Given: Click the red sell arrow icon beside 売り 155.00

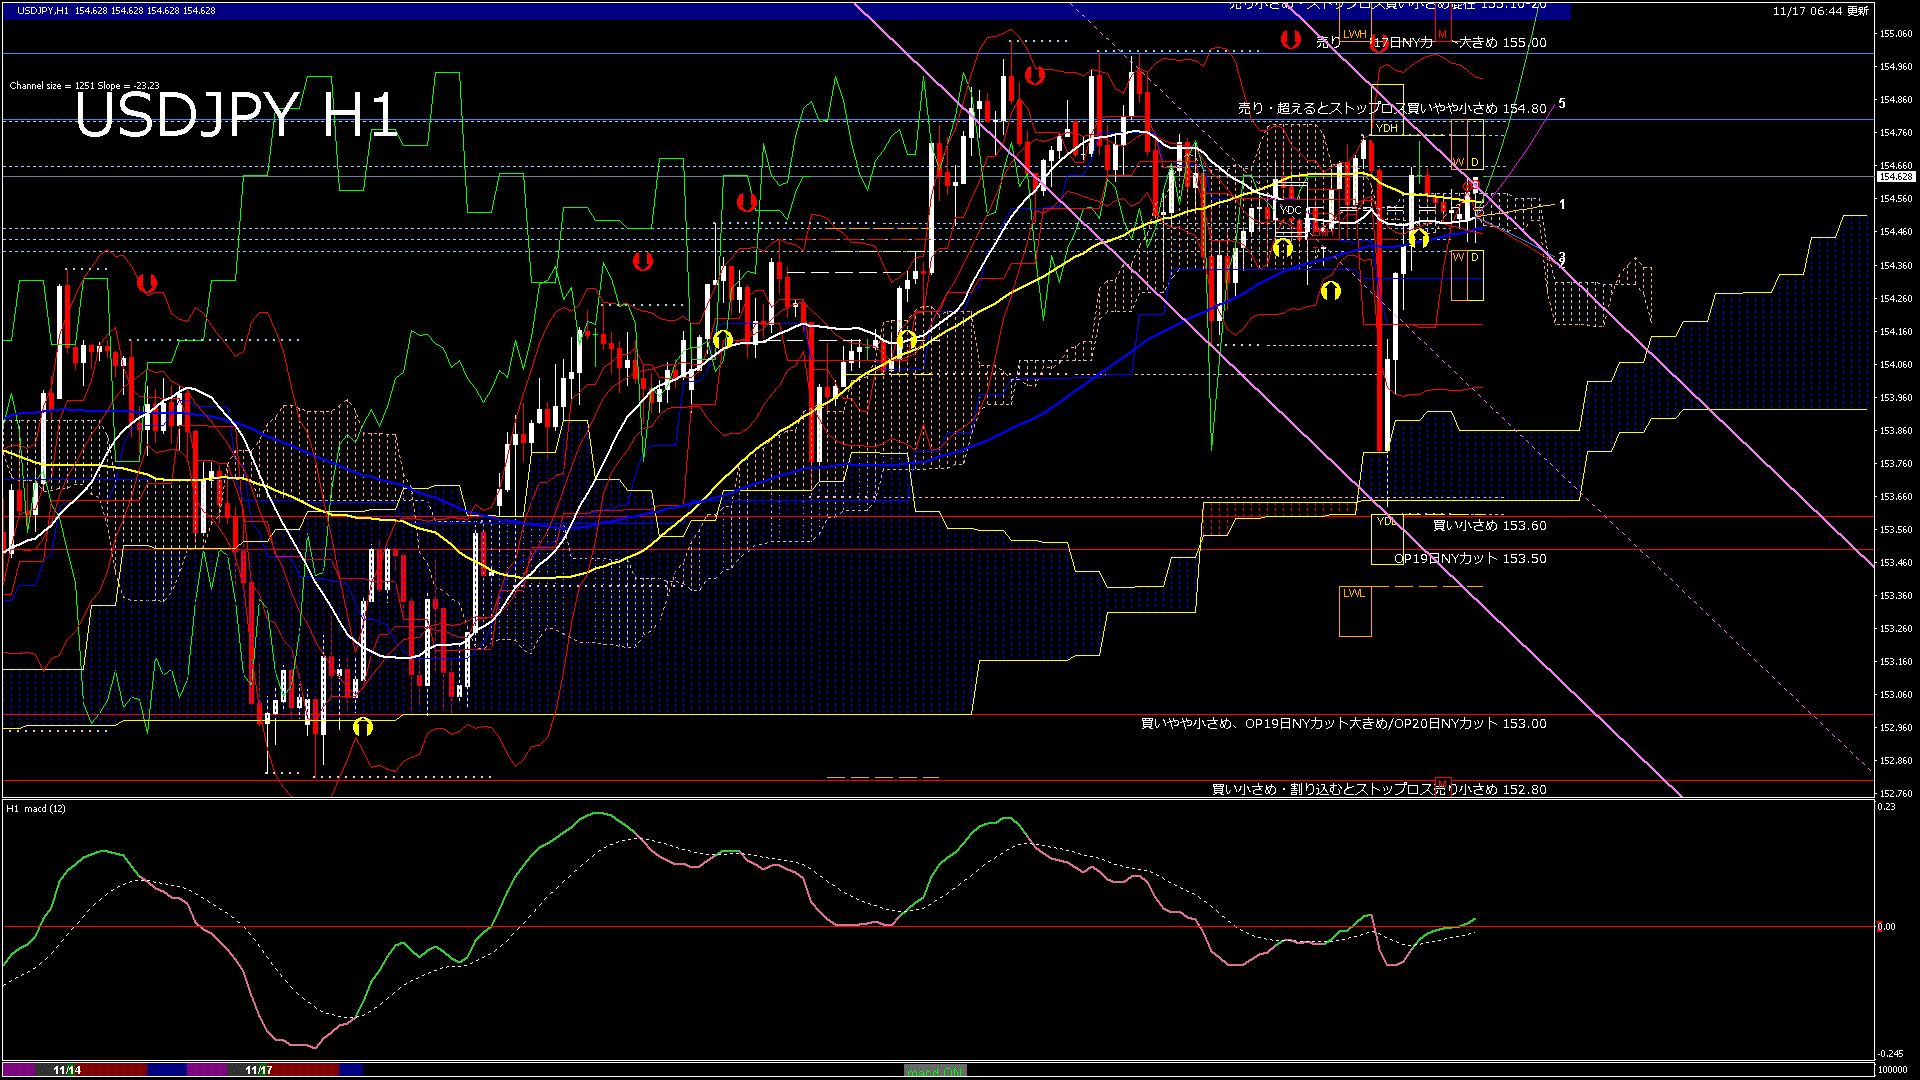Looking at the screenshot, I should [x=1290, y=40].
